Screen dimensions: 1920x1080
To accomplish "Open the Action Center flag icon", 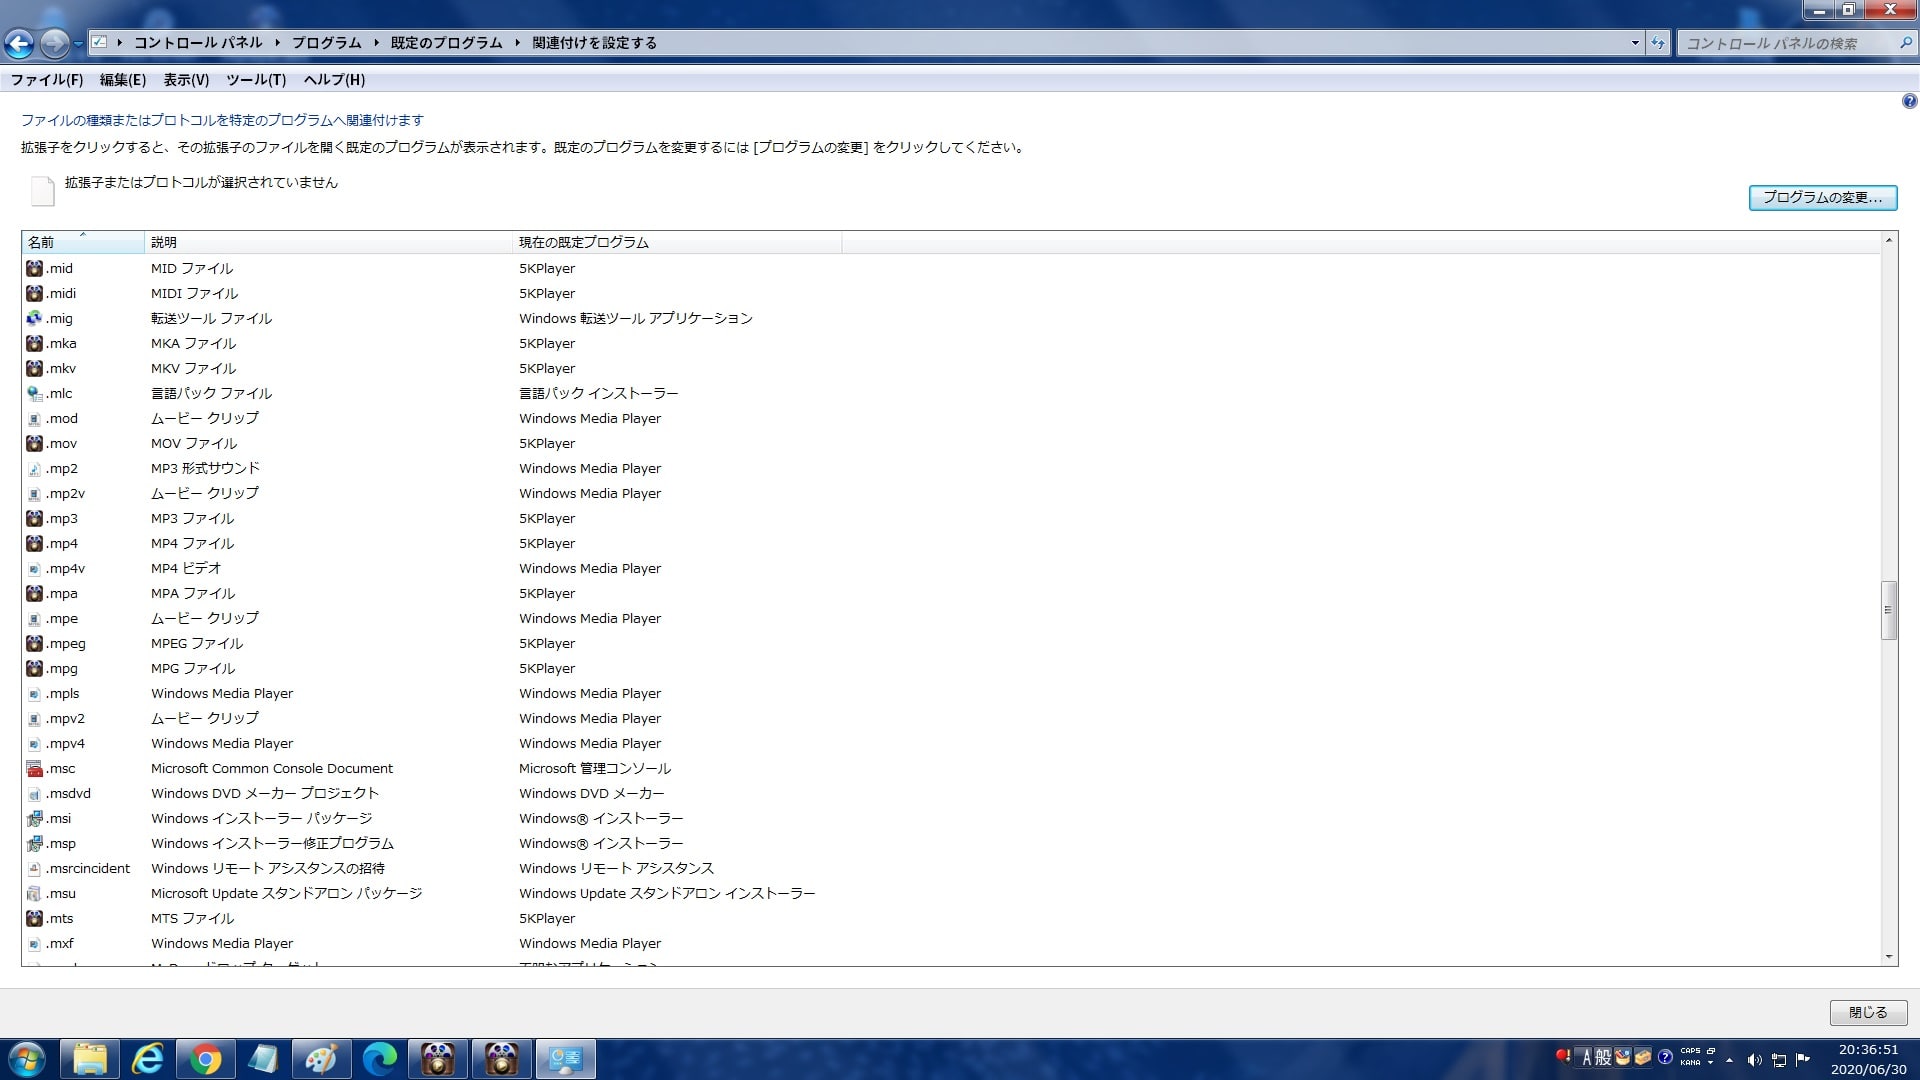I will 1803,1060.
